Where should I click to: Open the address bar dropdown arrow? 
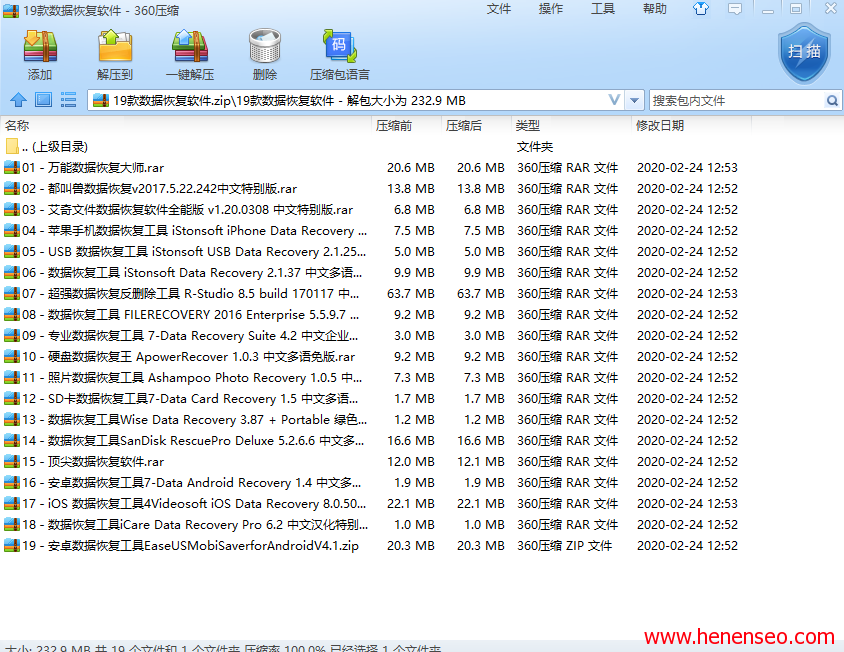[x=634, y=101]
